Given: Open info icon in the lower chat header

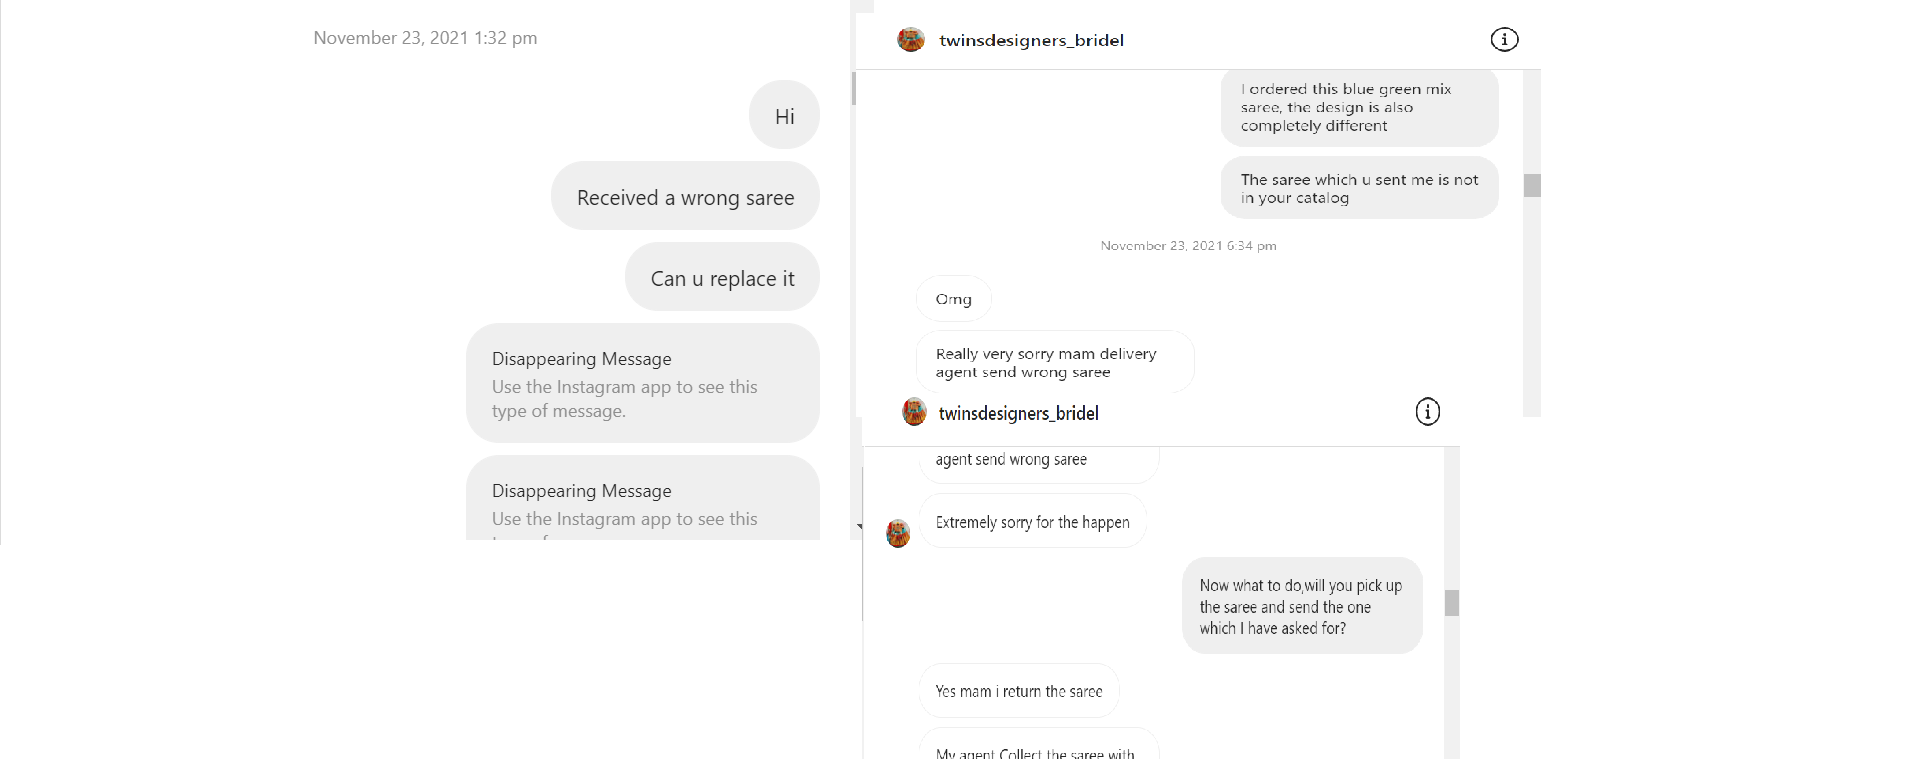Looking at the screenshot, I should pyautogui.click(x=1427, y=411).
